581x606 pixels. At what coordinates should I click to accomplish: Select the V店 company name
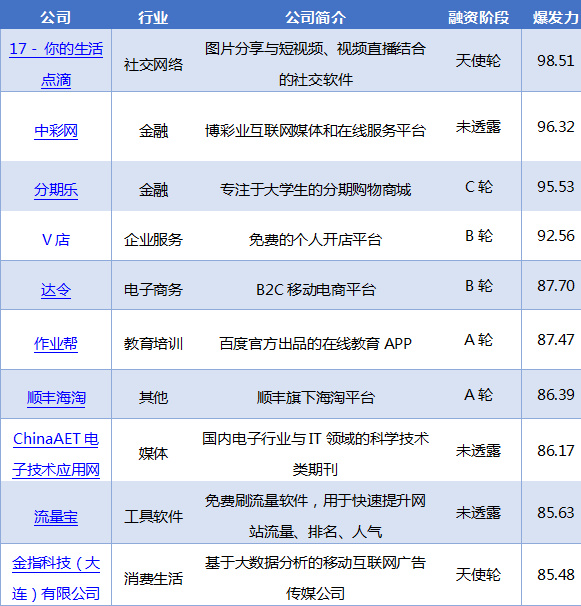pyautogui.click(x=56, y=240)
